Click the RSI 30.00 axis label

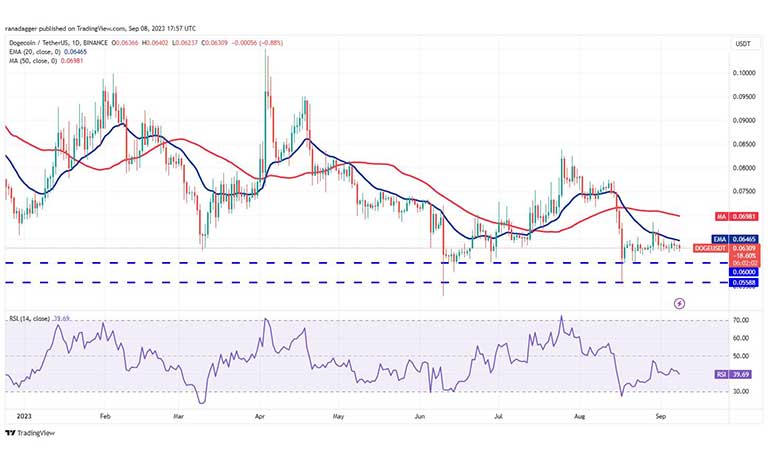(742, 391)
